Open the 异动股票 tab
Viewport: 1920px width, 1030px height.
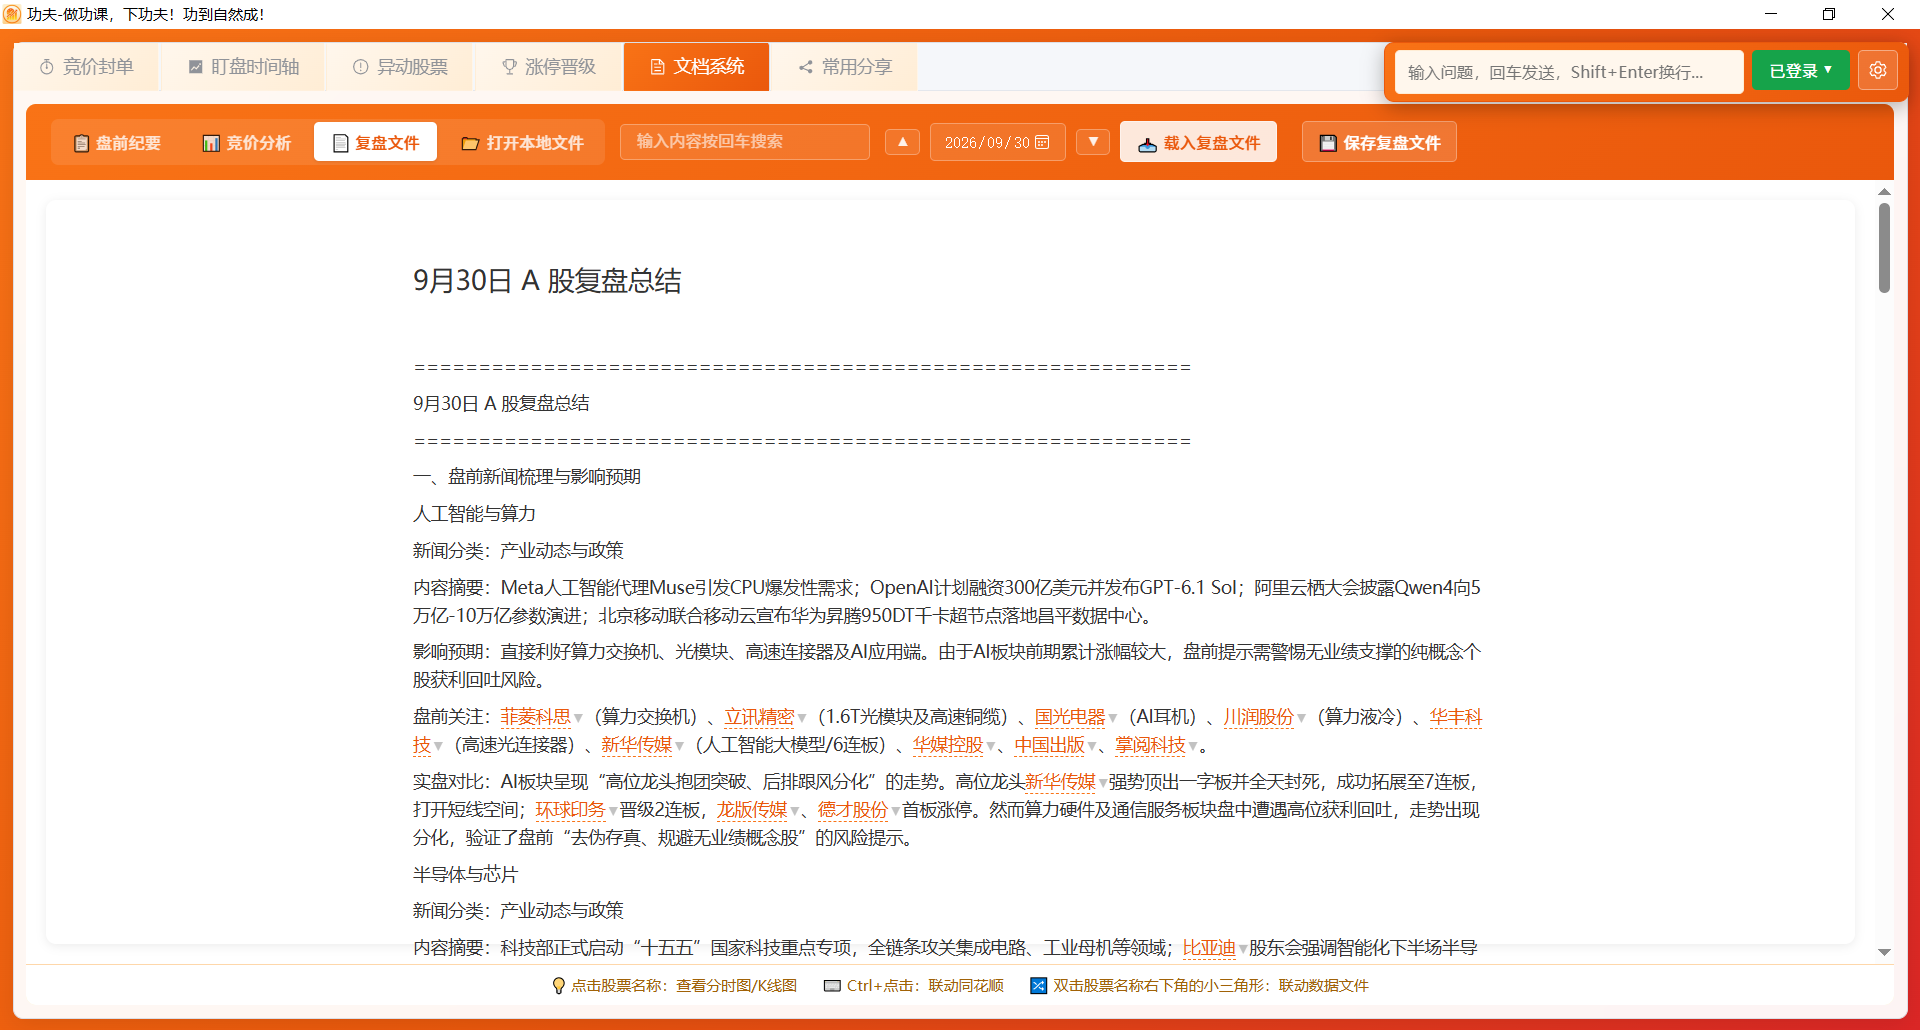point(400,67)
